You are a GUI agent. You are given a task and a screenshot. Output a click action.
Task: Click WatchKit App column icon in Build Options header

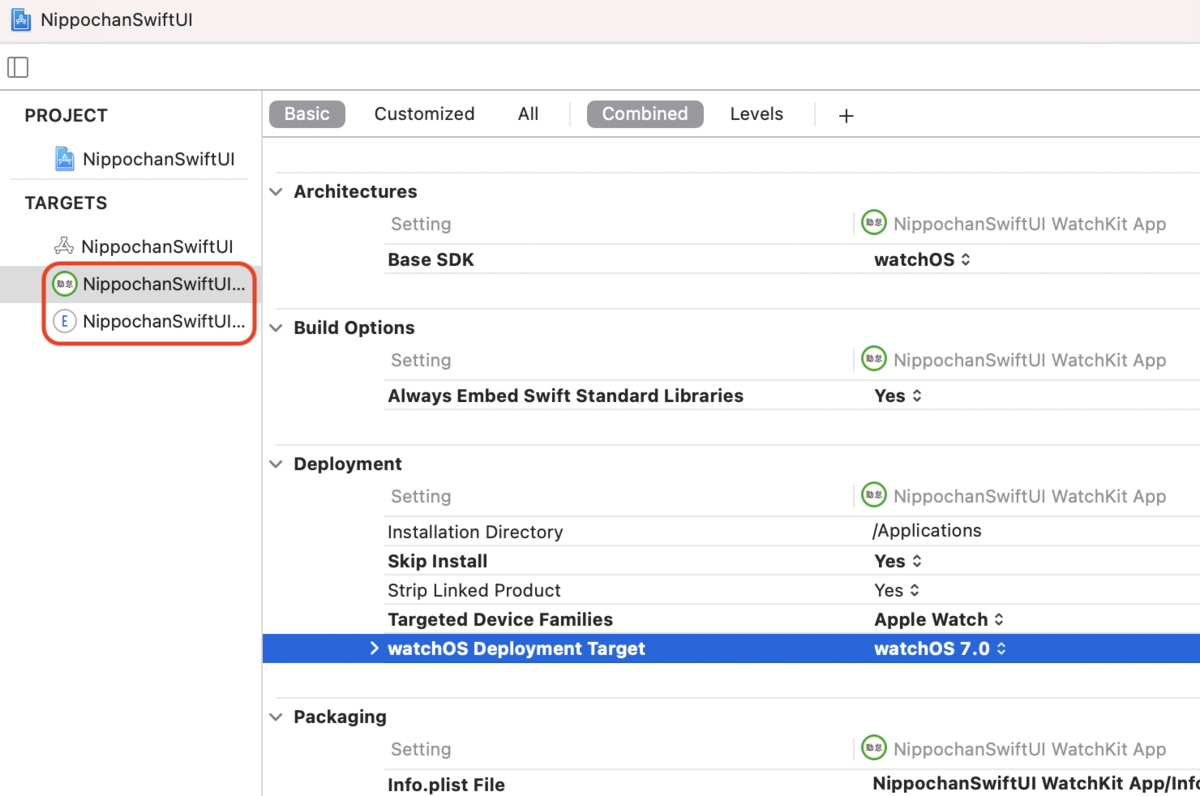pos(874,359)
